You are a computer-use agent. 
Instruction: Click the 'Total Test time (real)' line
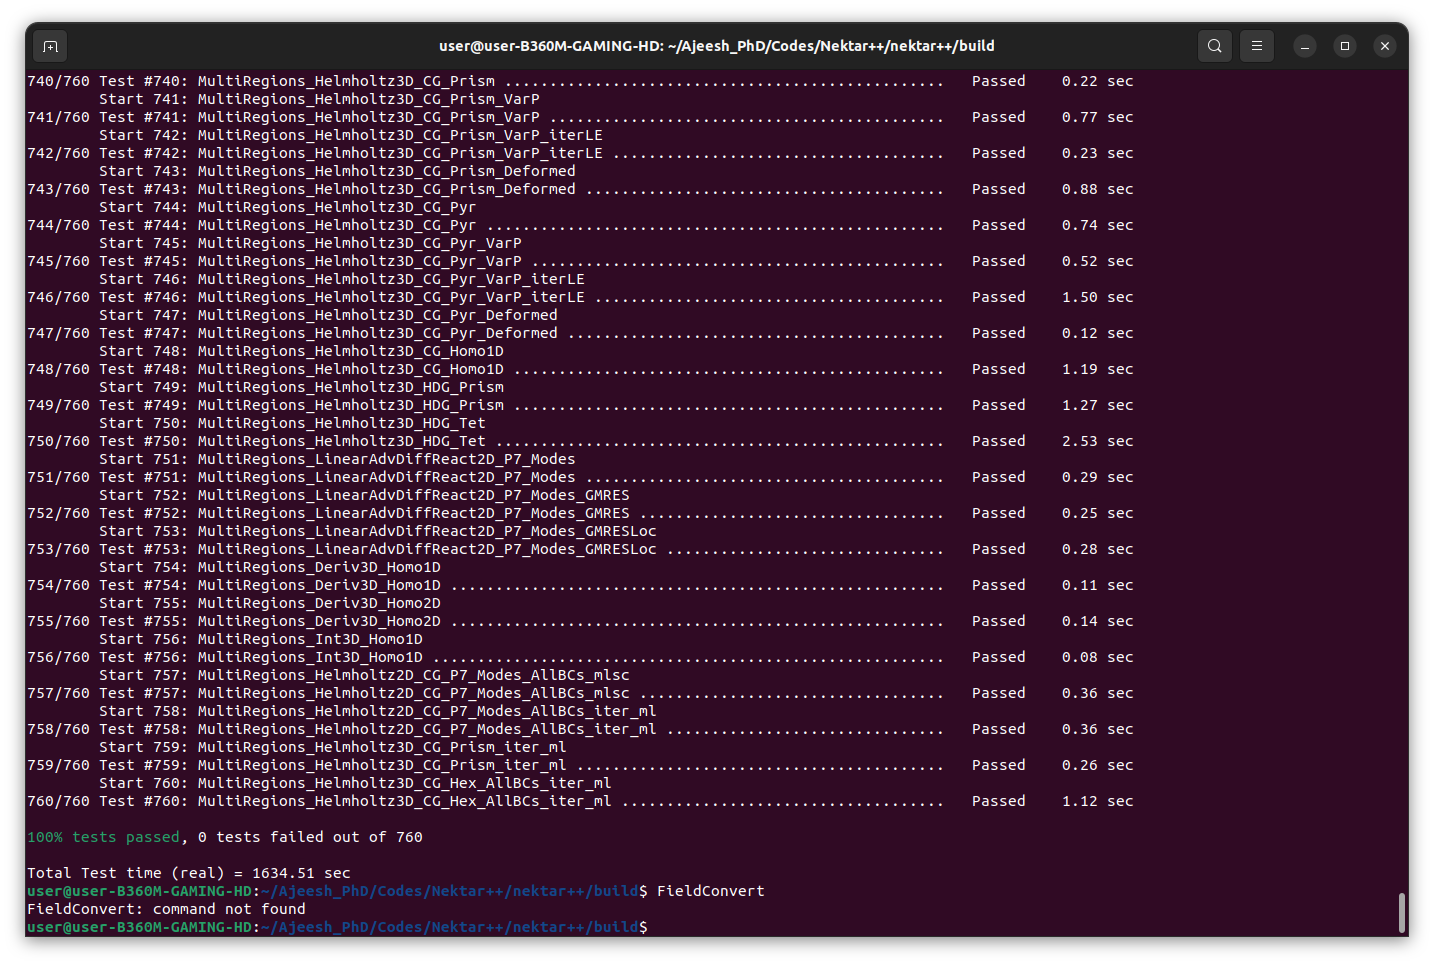[188, 873]
